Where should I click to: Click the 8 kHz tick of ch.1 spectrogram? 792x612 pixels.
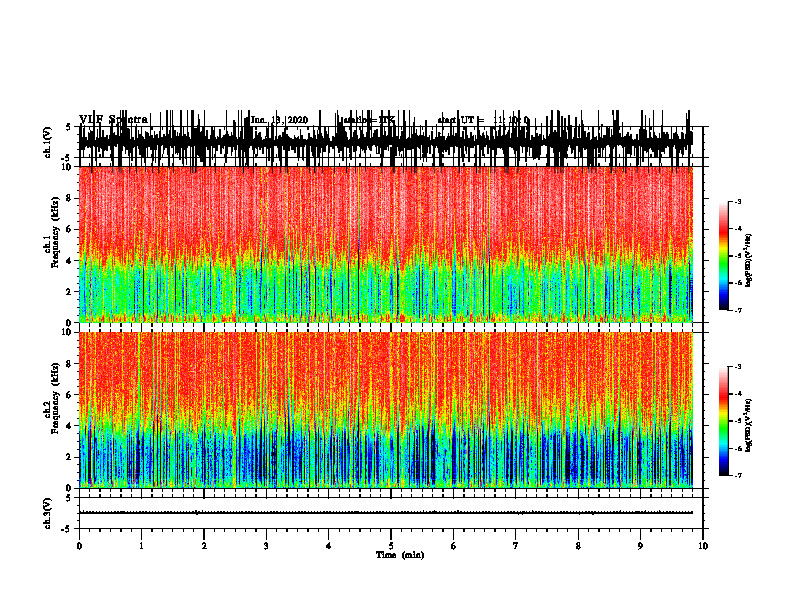click(x=70, y=198)
